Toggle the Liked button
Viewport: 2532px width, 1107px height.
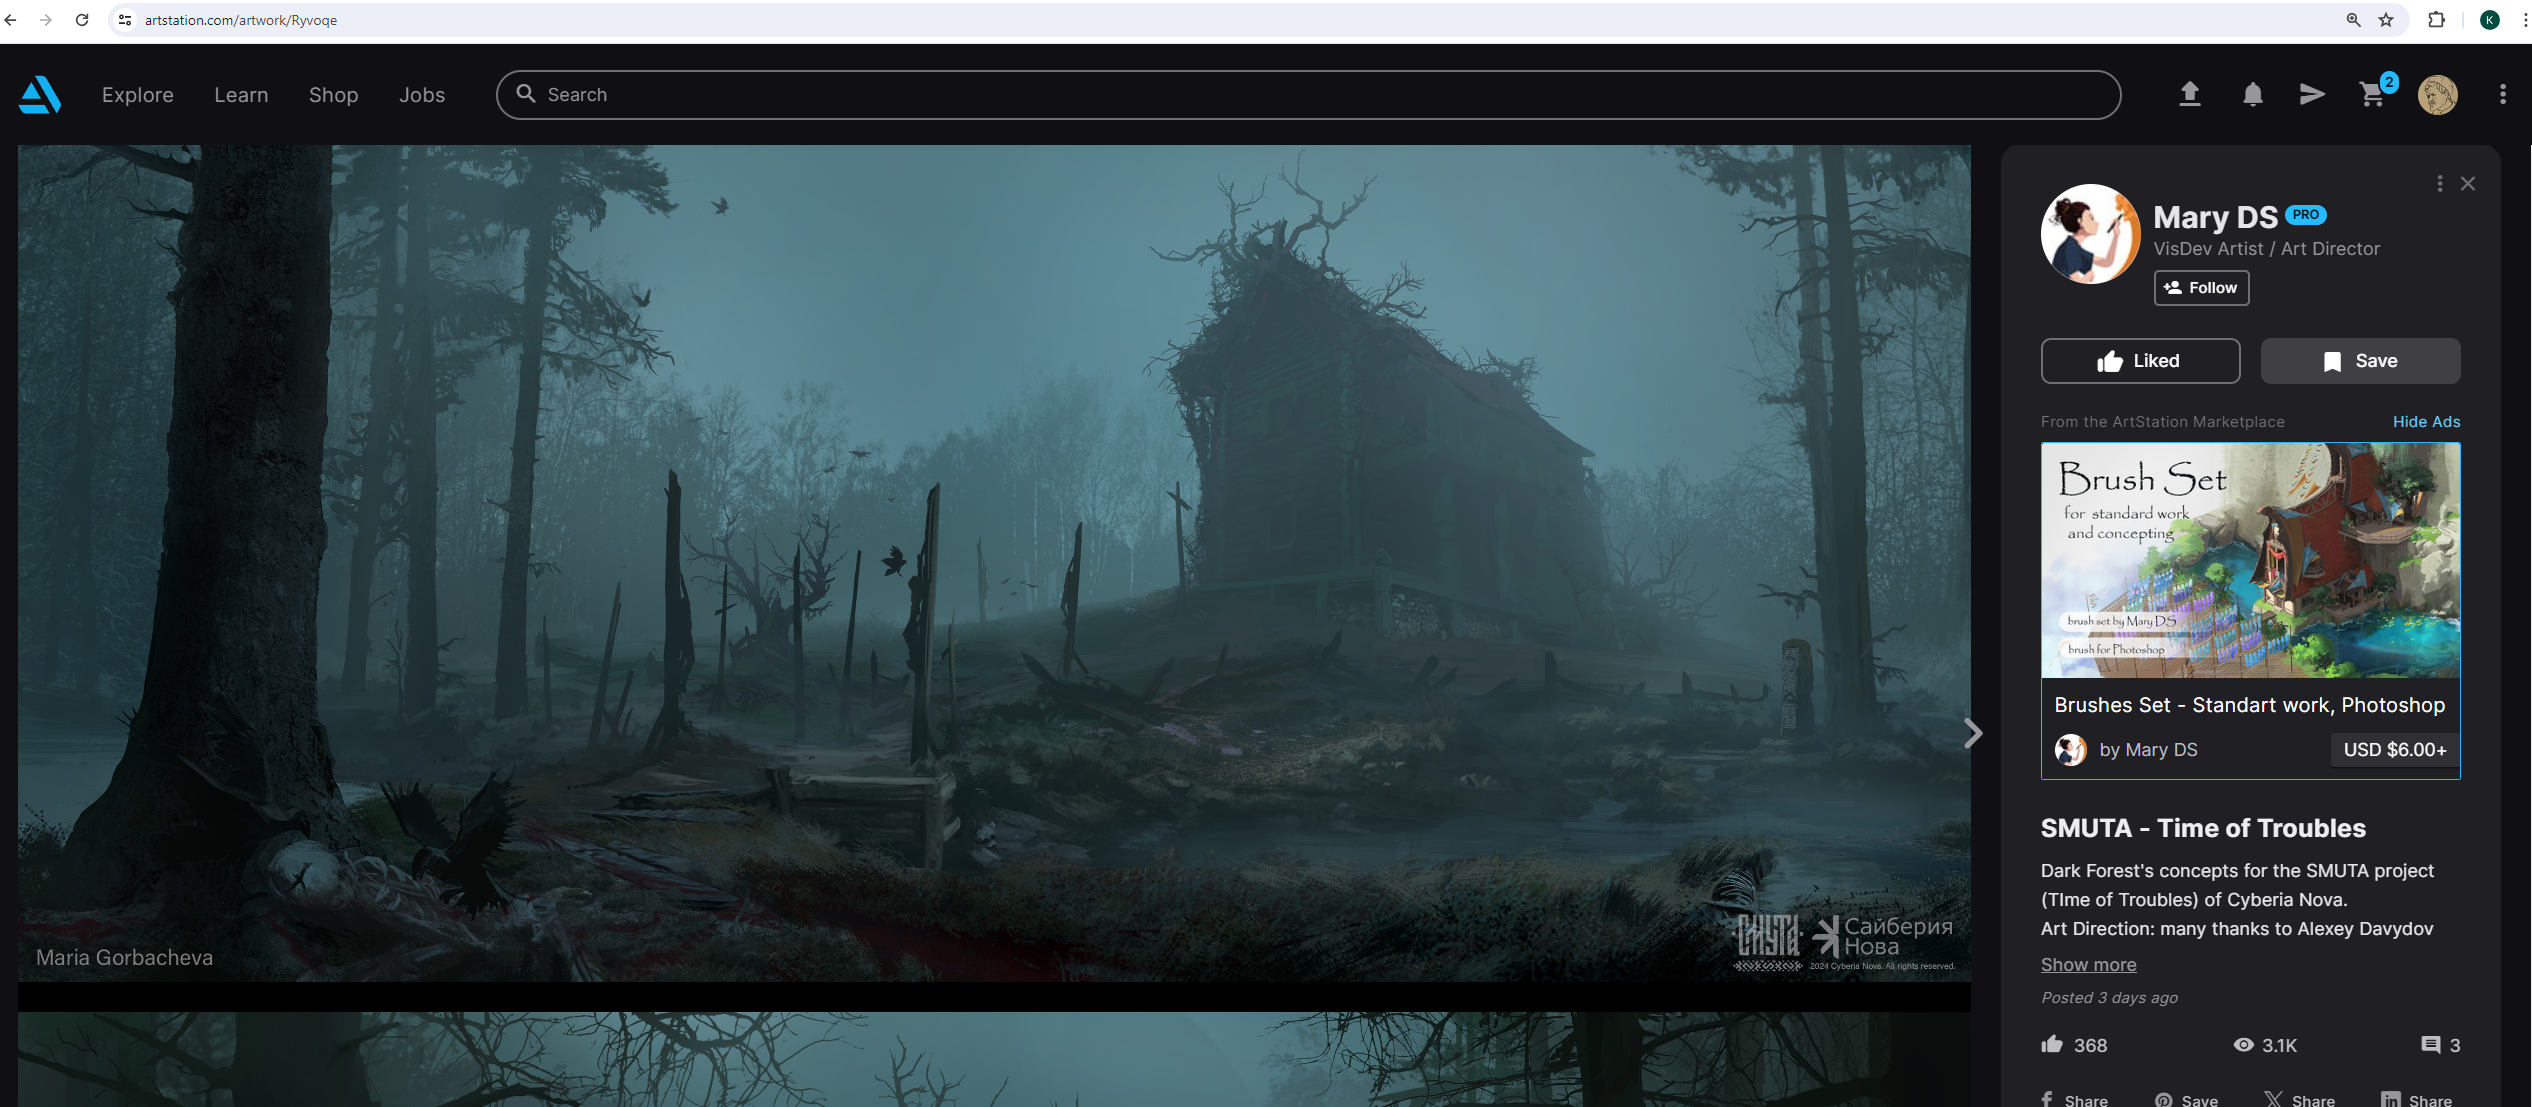click(x=2140, y=361)
